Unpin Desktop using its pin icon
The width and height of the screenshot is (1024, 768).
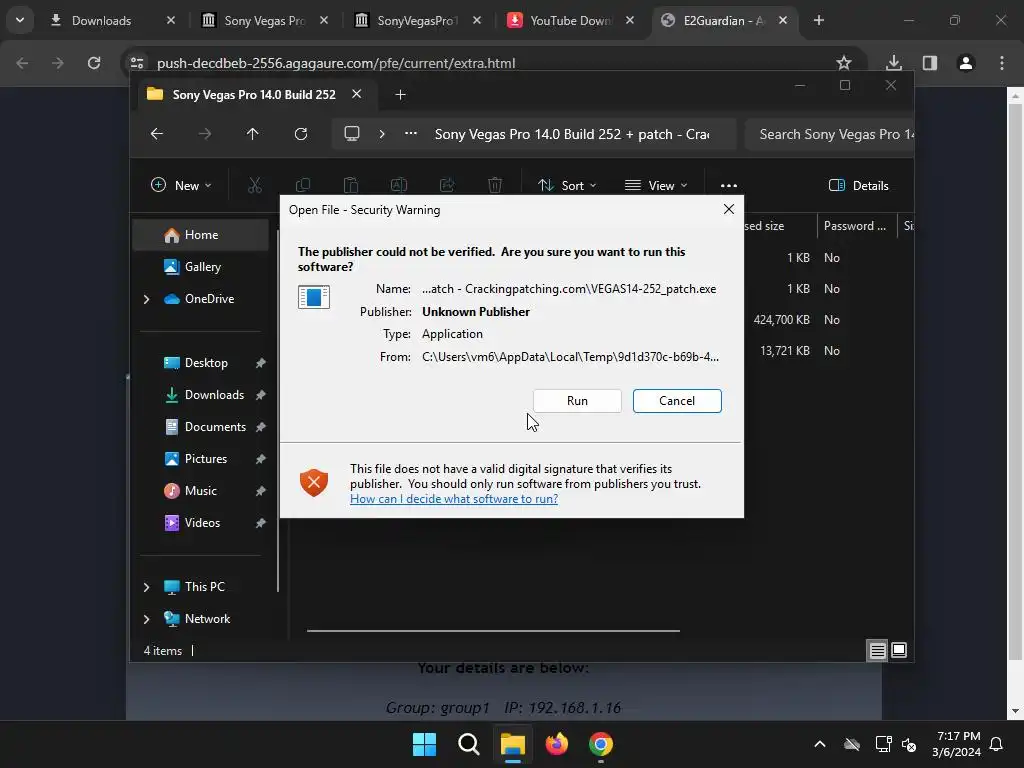(x=261, y=363)
